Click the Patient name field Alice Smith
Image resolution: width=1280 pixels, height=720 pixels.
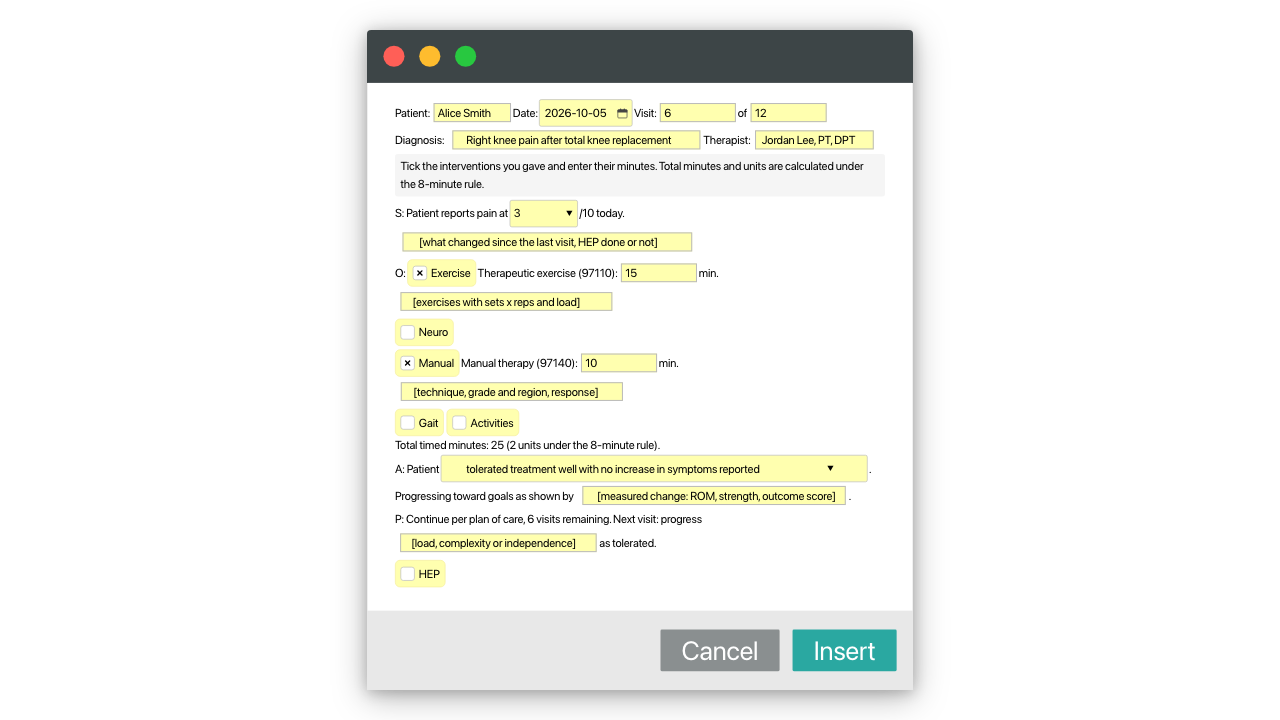point(472,113)
